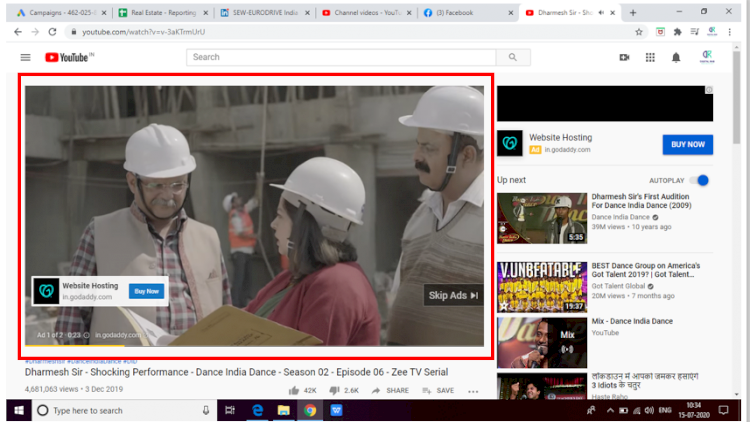The width and height of the screenshot is (750, 422).
Task: Like the video with thumbs up
Action: (294, 390)
